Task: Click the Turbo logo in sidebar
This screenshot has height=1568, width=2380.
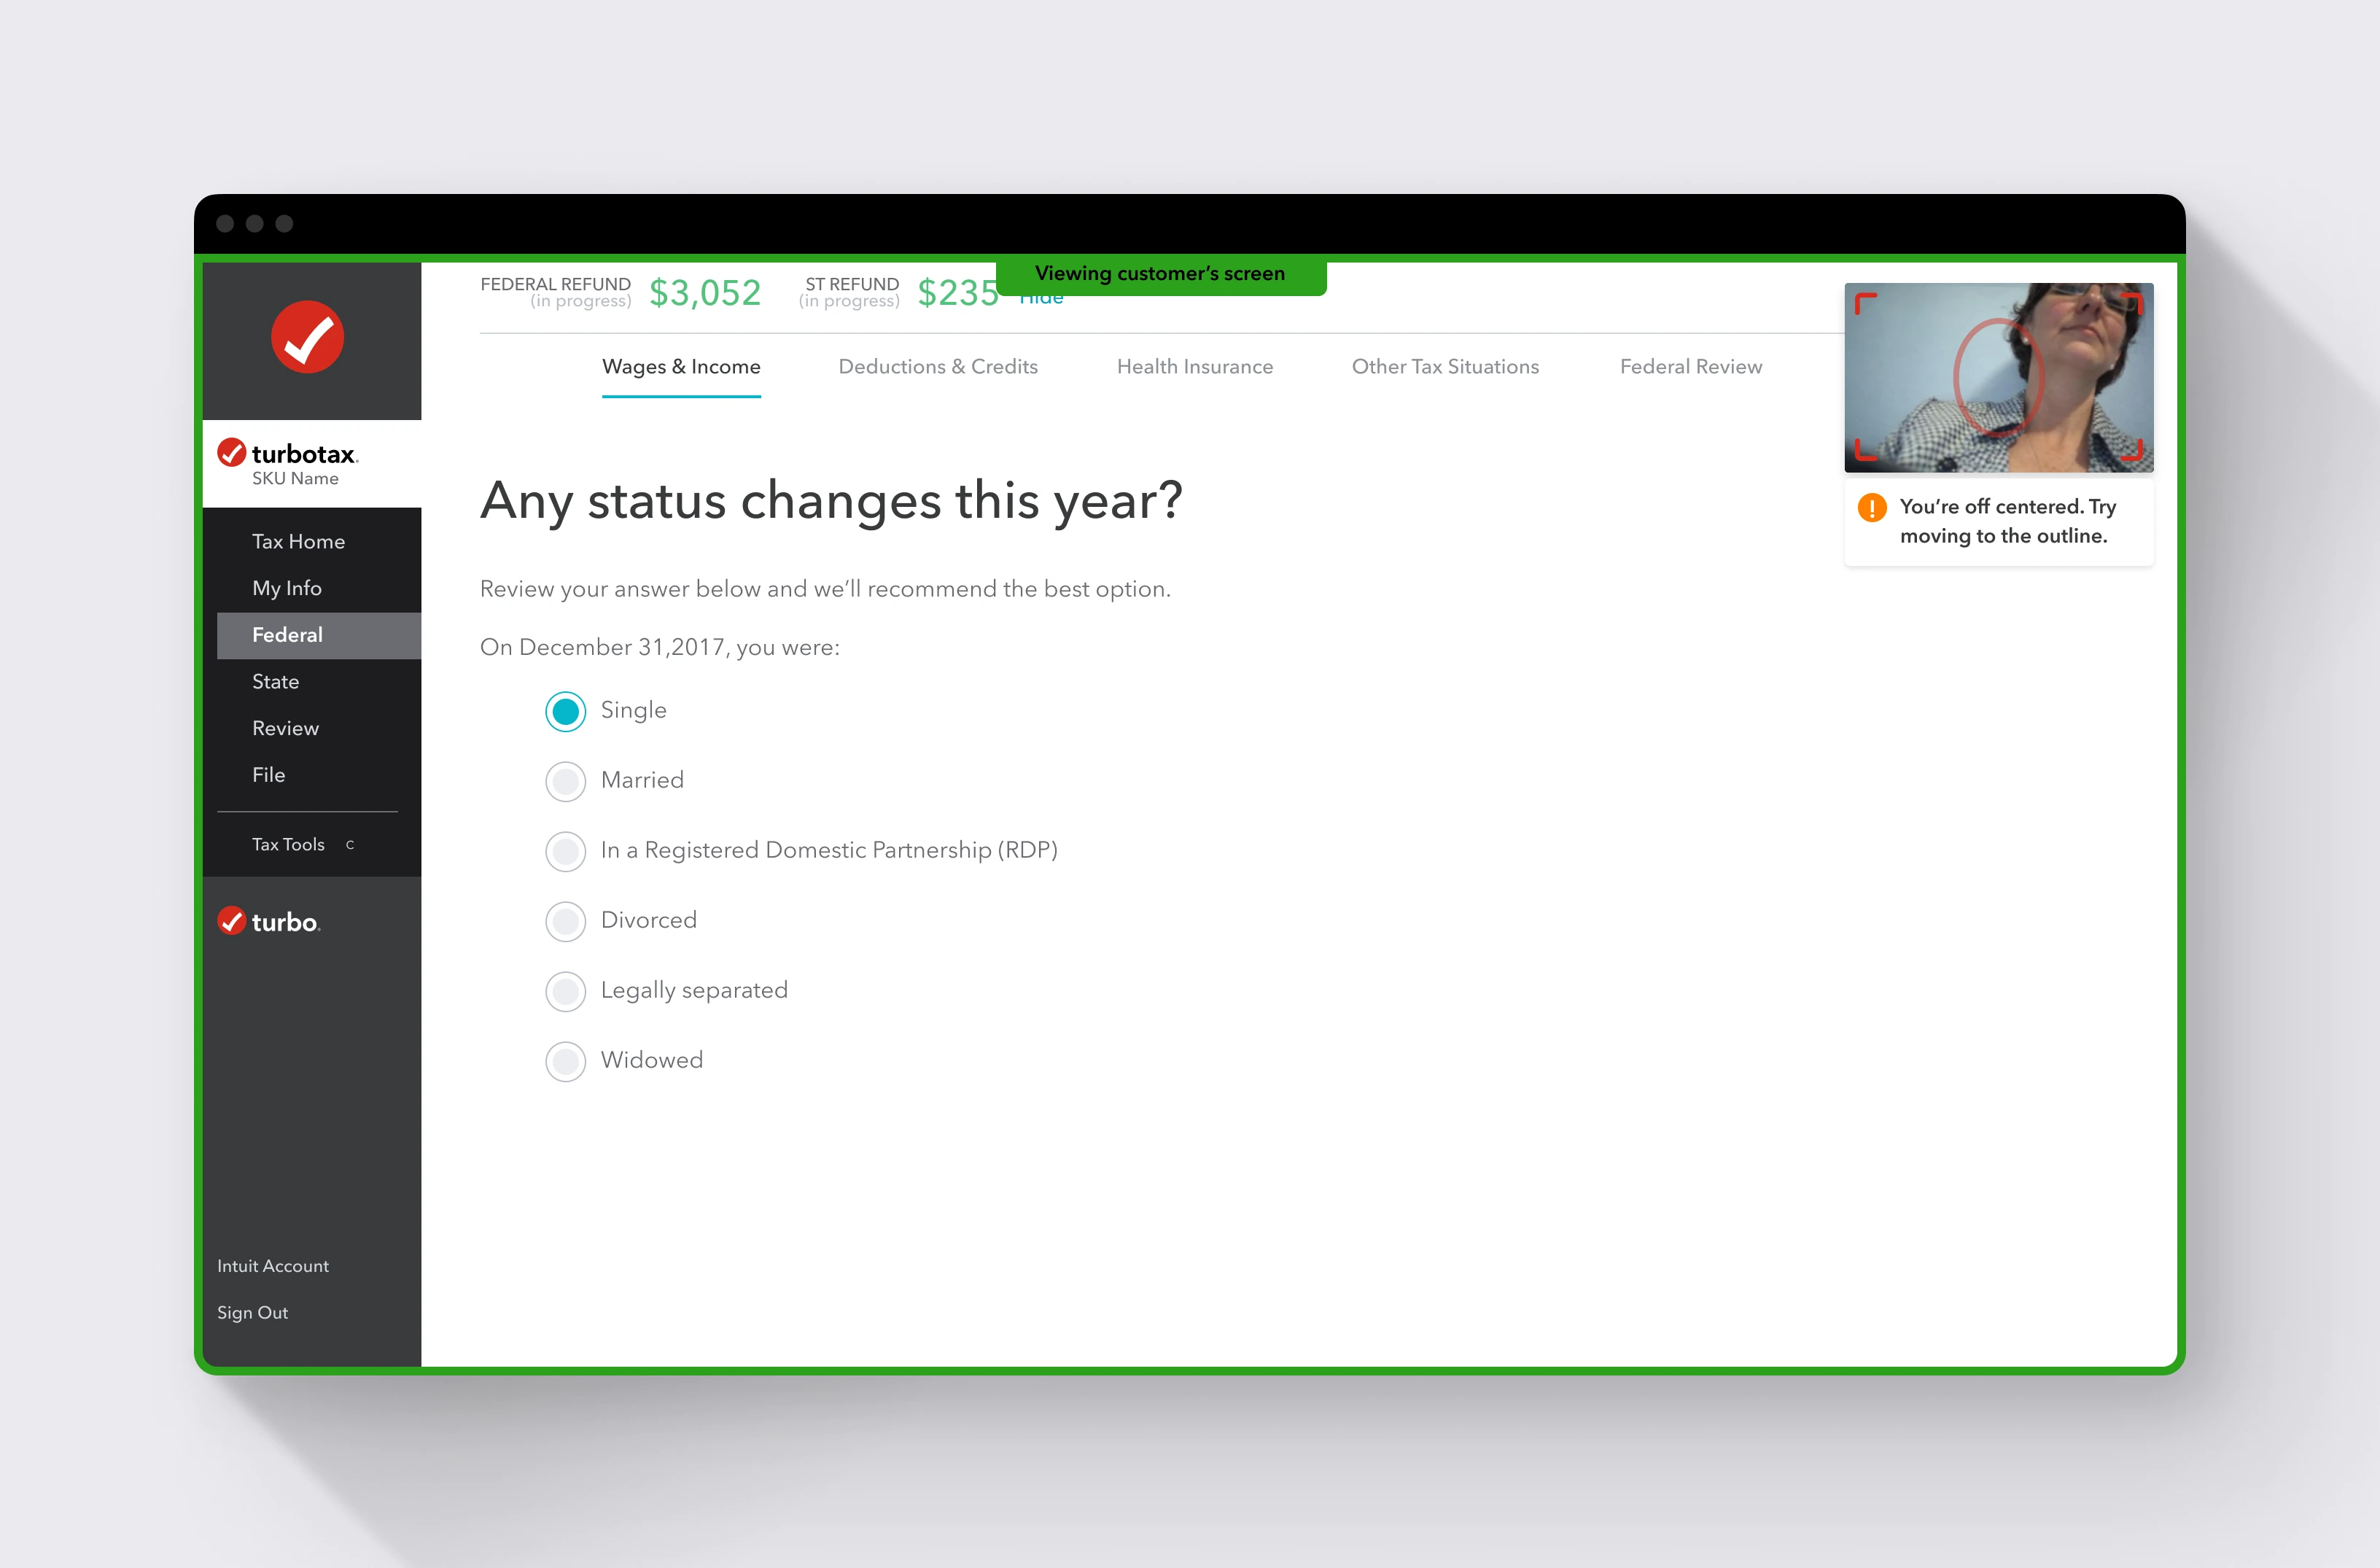Action: [x=268, y=921]
